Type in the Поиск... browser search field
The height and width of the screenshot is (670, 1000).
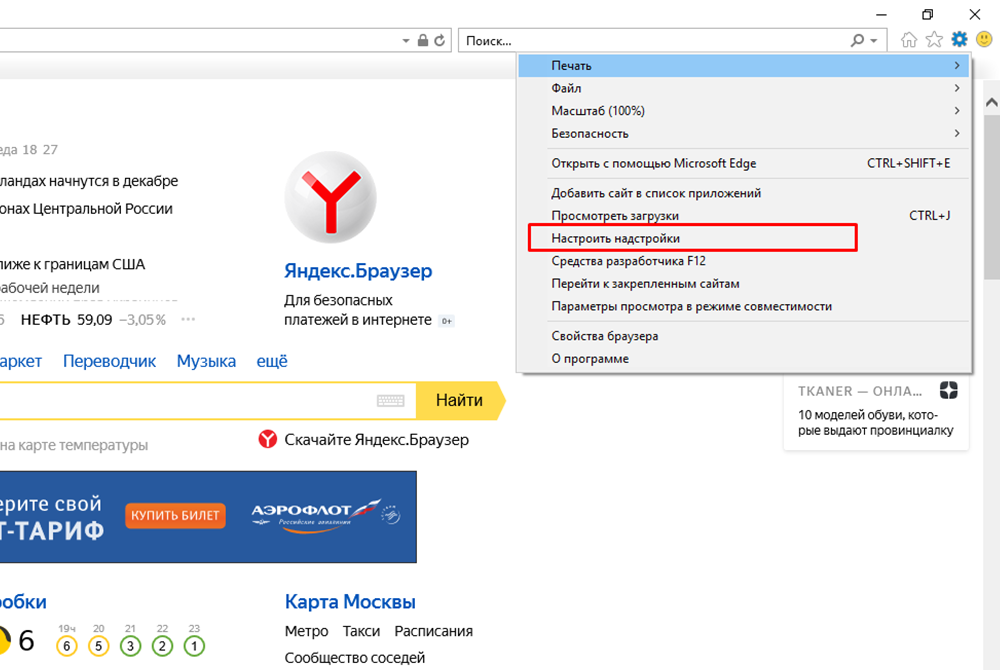[x=650, y=41]
